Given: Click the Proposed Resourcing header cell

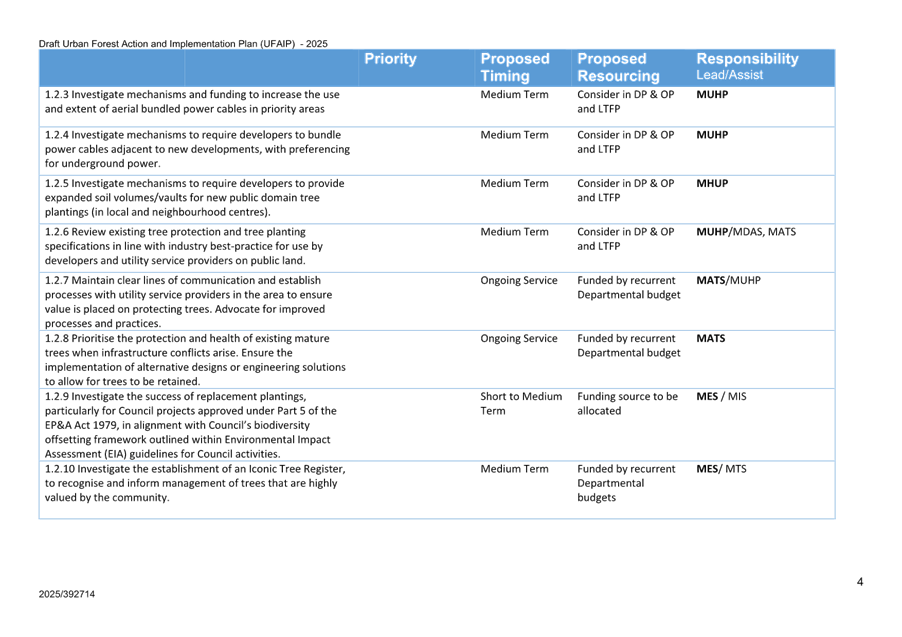Looking at the screenshot, I should point(618,67).
